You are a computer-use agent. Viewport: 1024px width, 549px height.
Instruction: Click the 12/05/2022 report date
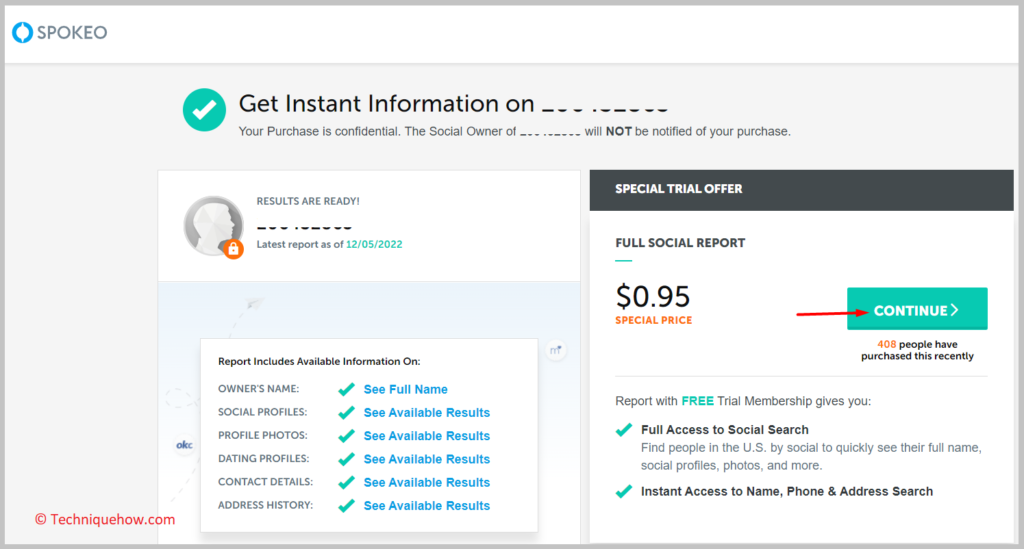click(374, 244)
